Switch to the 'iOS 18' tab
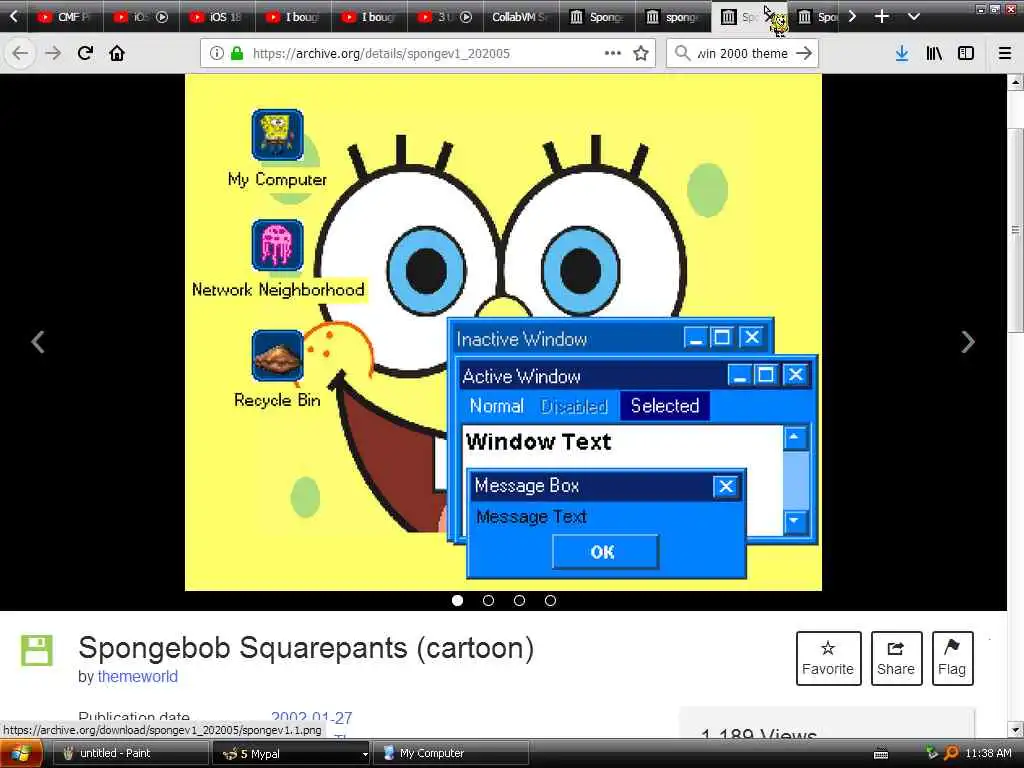The image size is (1024, 768). pos(217,17)
